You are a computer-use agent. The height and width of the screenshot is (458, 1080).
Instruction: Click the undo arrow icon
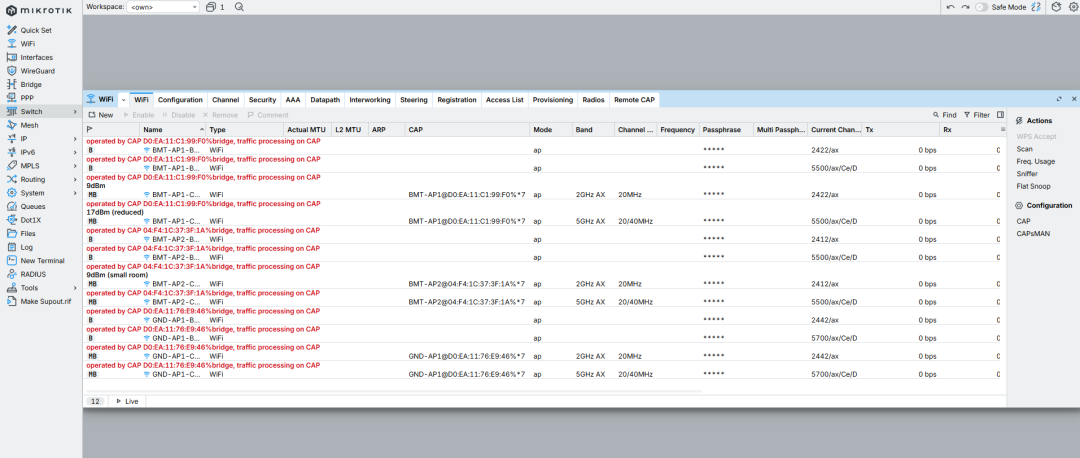pyautogui.click(x=951, y=7)
